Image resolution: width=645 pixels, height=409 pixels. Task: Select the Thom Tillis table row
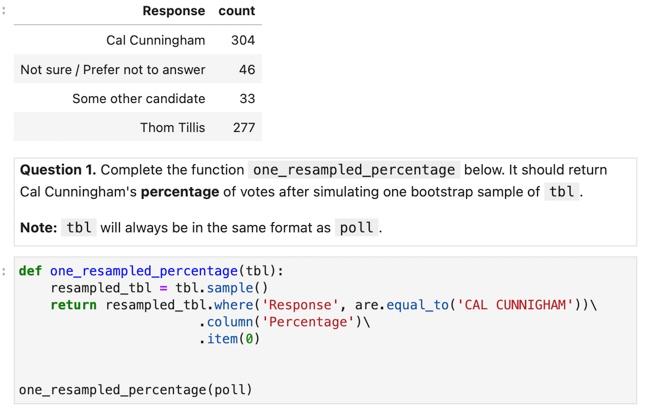(138, 127)
